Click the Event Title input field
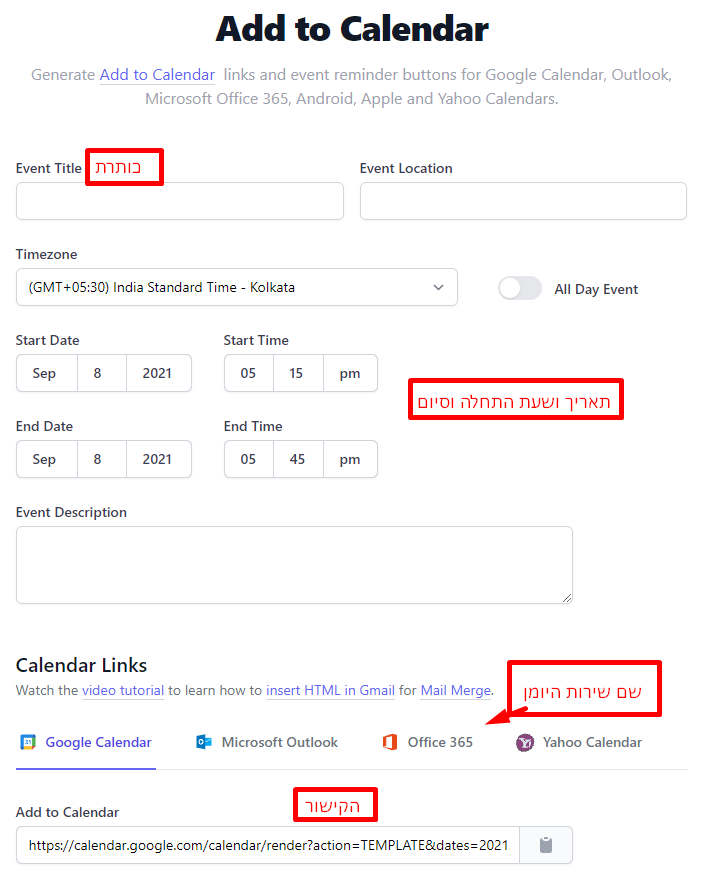The width and height of the screenshot is (705, 877). [180, 201]
